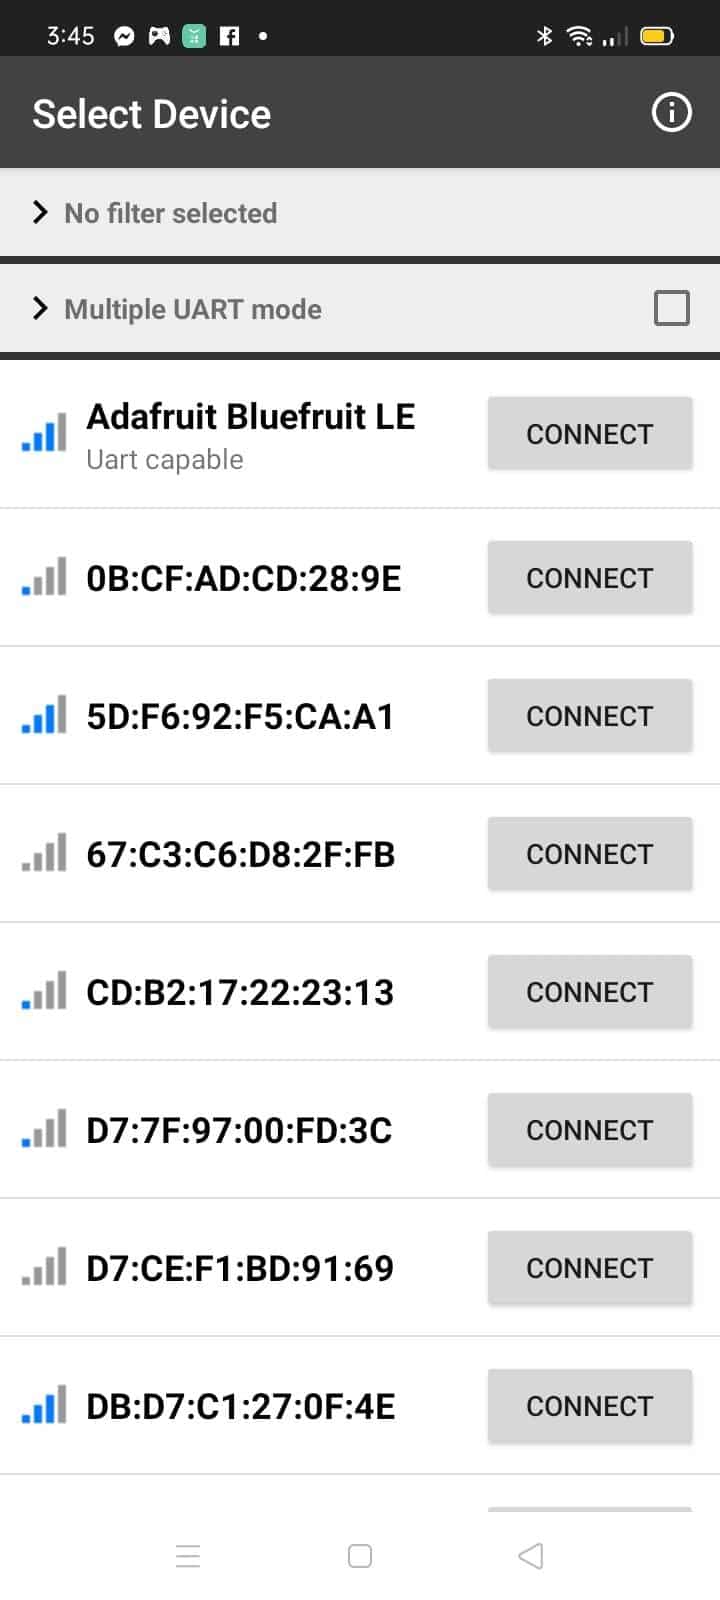Open recent apps navigation icon

(188, 1556)
